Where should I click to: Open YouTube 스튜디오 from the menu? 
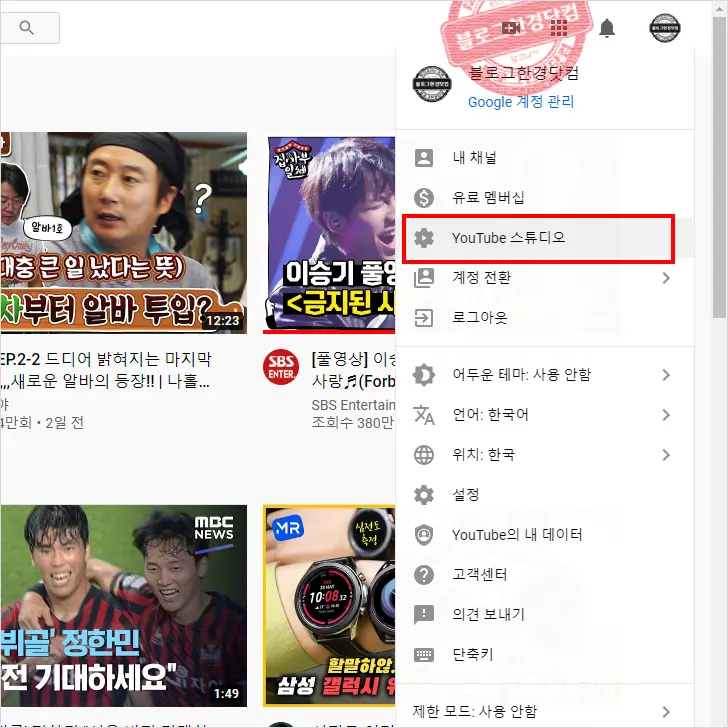point(545,238)
